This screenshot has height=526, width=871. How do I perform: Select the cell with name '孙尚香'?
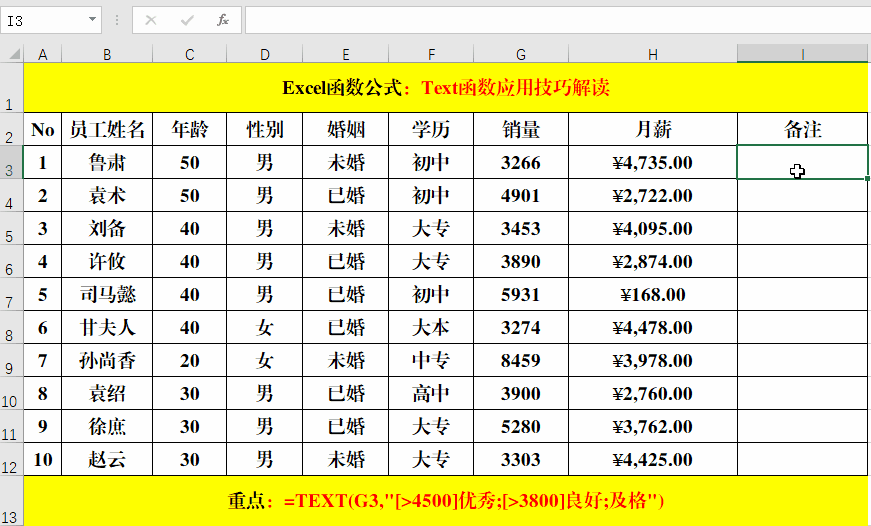click(107, 360)
